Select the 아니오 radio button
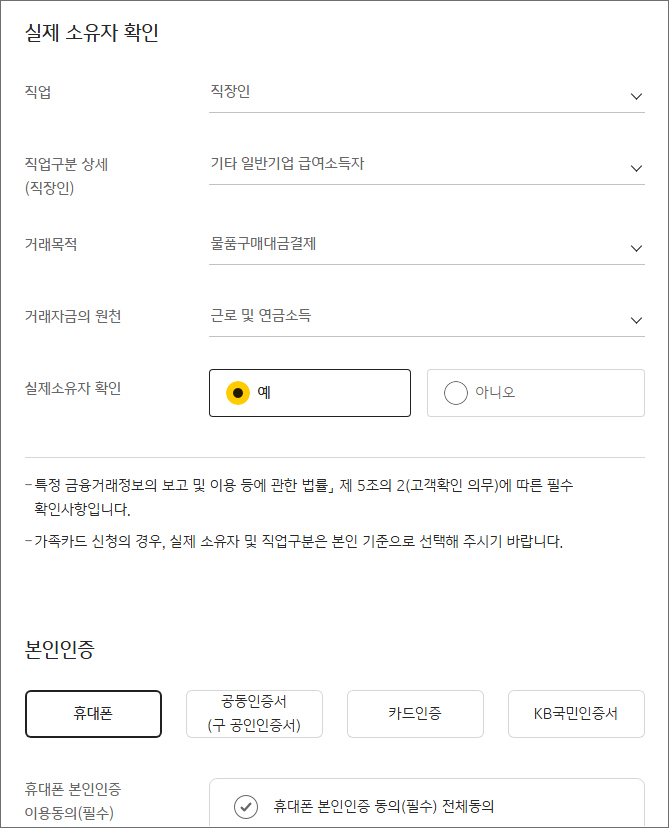Viewport: 669px width, 828px height. point(456,393)
